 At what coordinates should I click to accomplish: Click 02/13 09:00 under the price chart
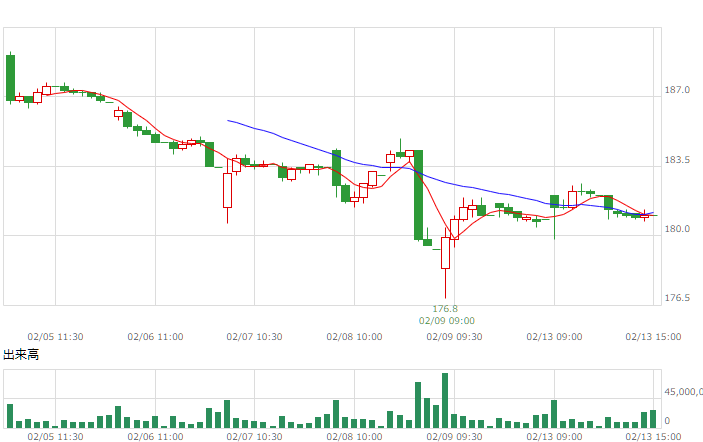(554, 337)
